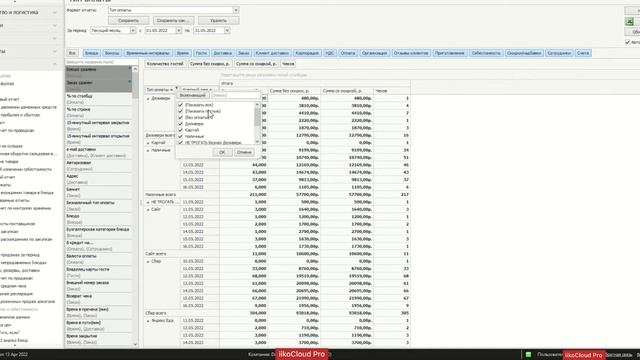Click the Сбер всего subtotal row
The image size is (640, 360).
point(277,313)
